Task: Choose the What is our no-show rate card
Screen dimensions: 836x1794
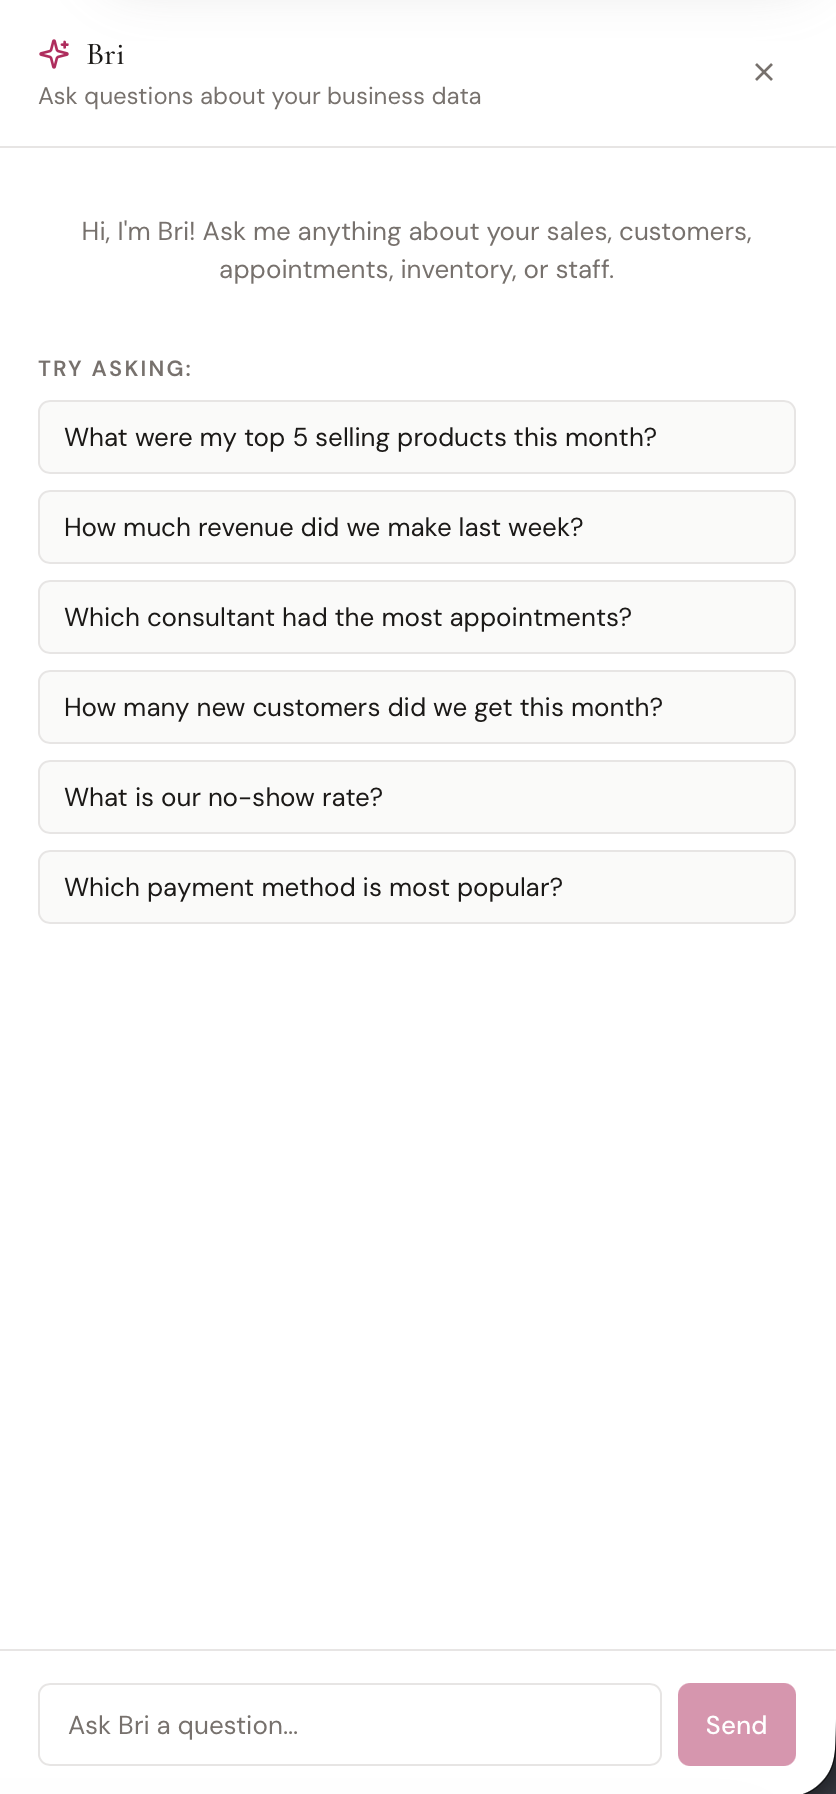Action: (x=416, y=797)
